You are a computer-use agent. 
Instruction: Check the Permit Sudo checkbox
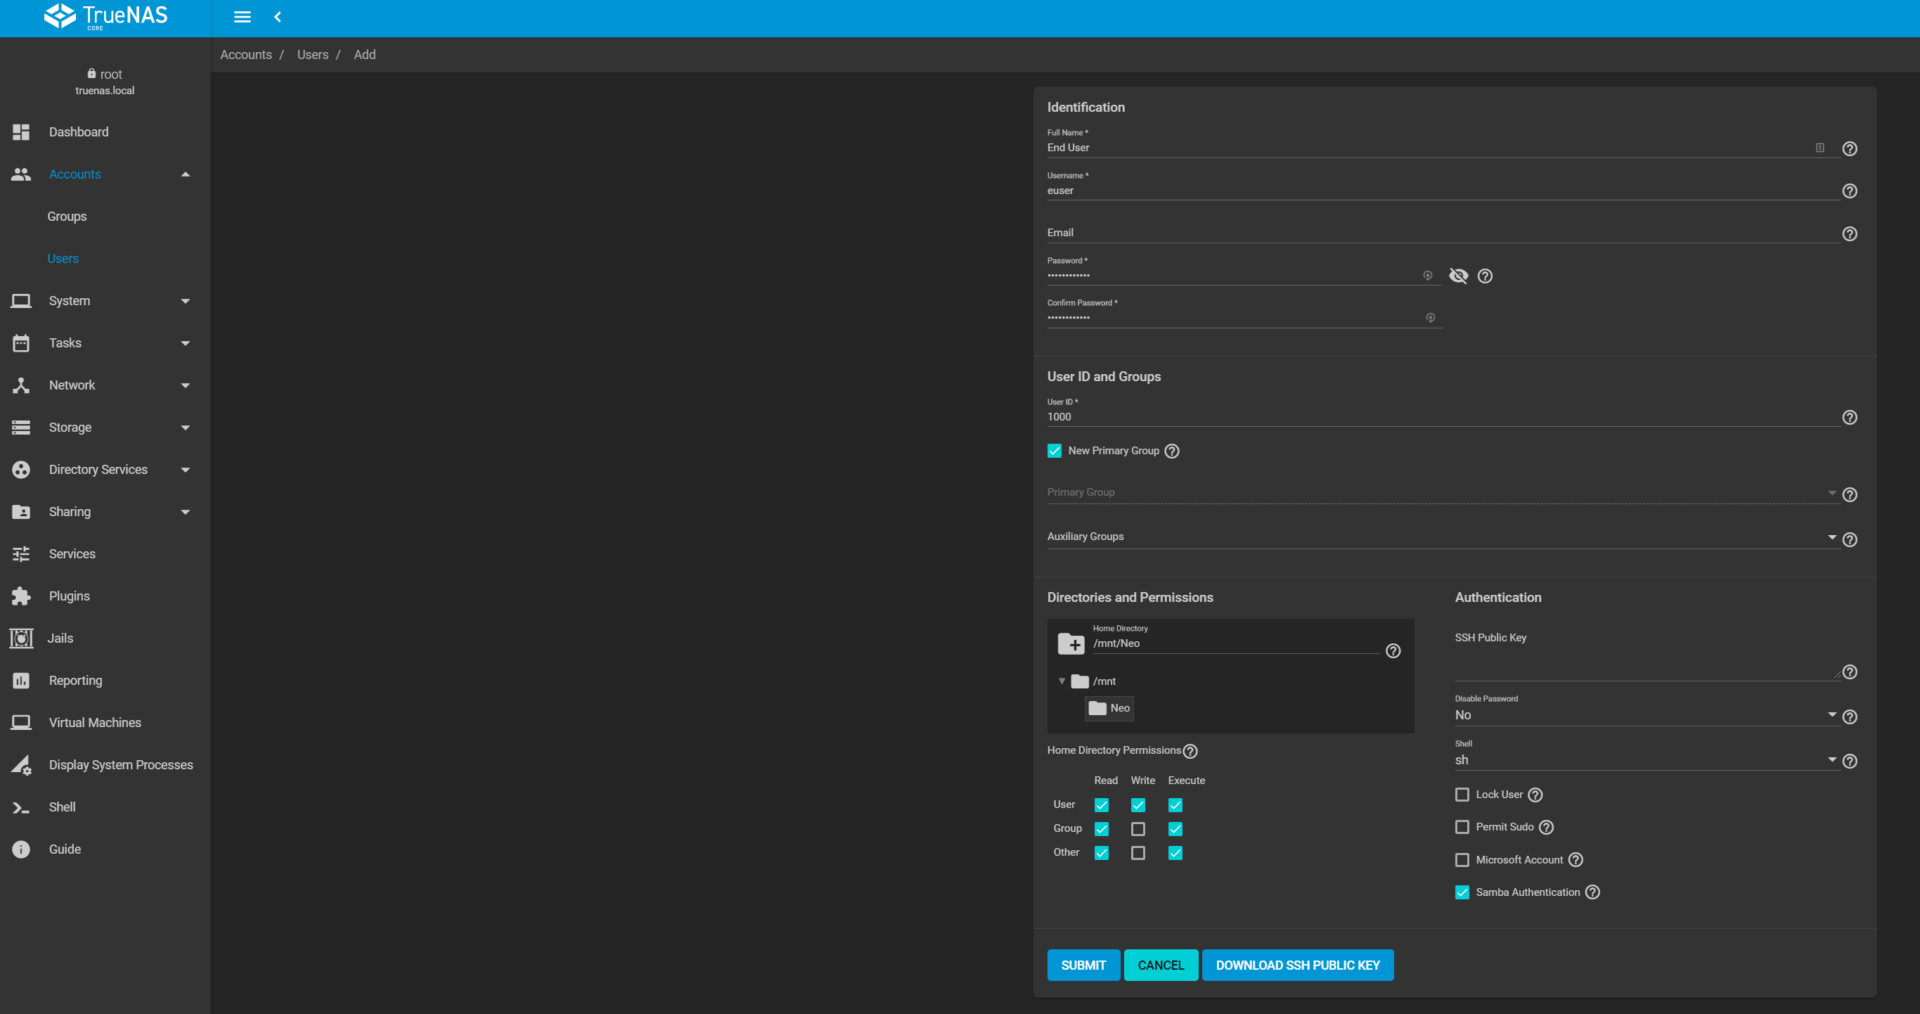tap(1462, 827)
